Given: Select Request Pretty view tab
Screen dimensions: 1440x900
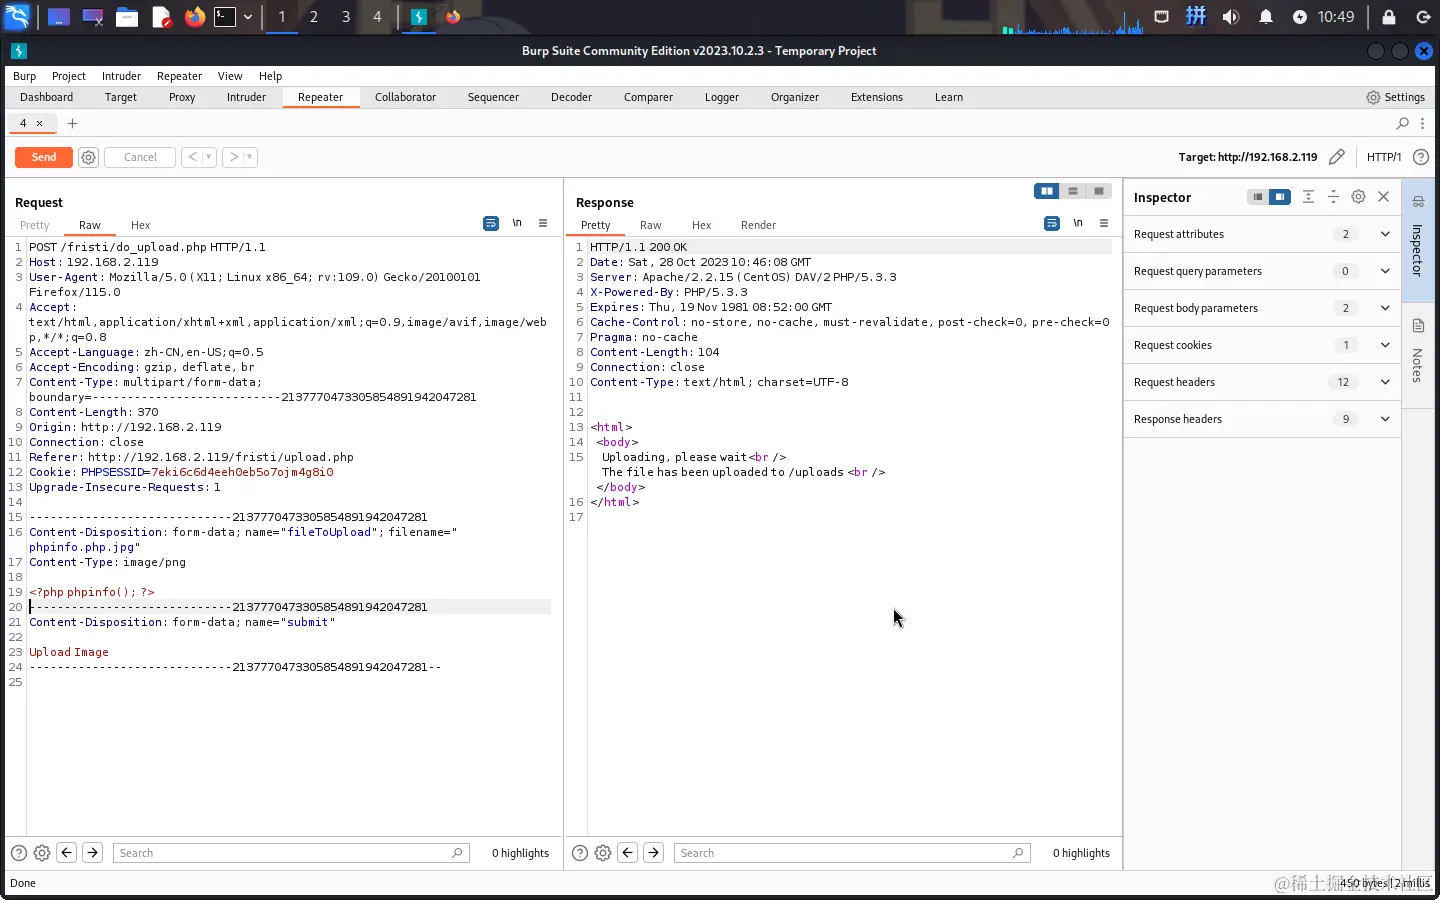Looking at the screenshot, I should click(x=34, y=225).
